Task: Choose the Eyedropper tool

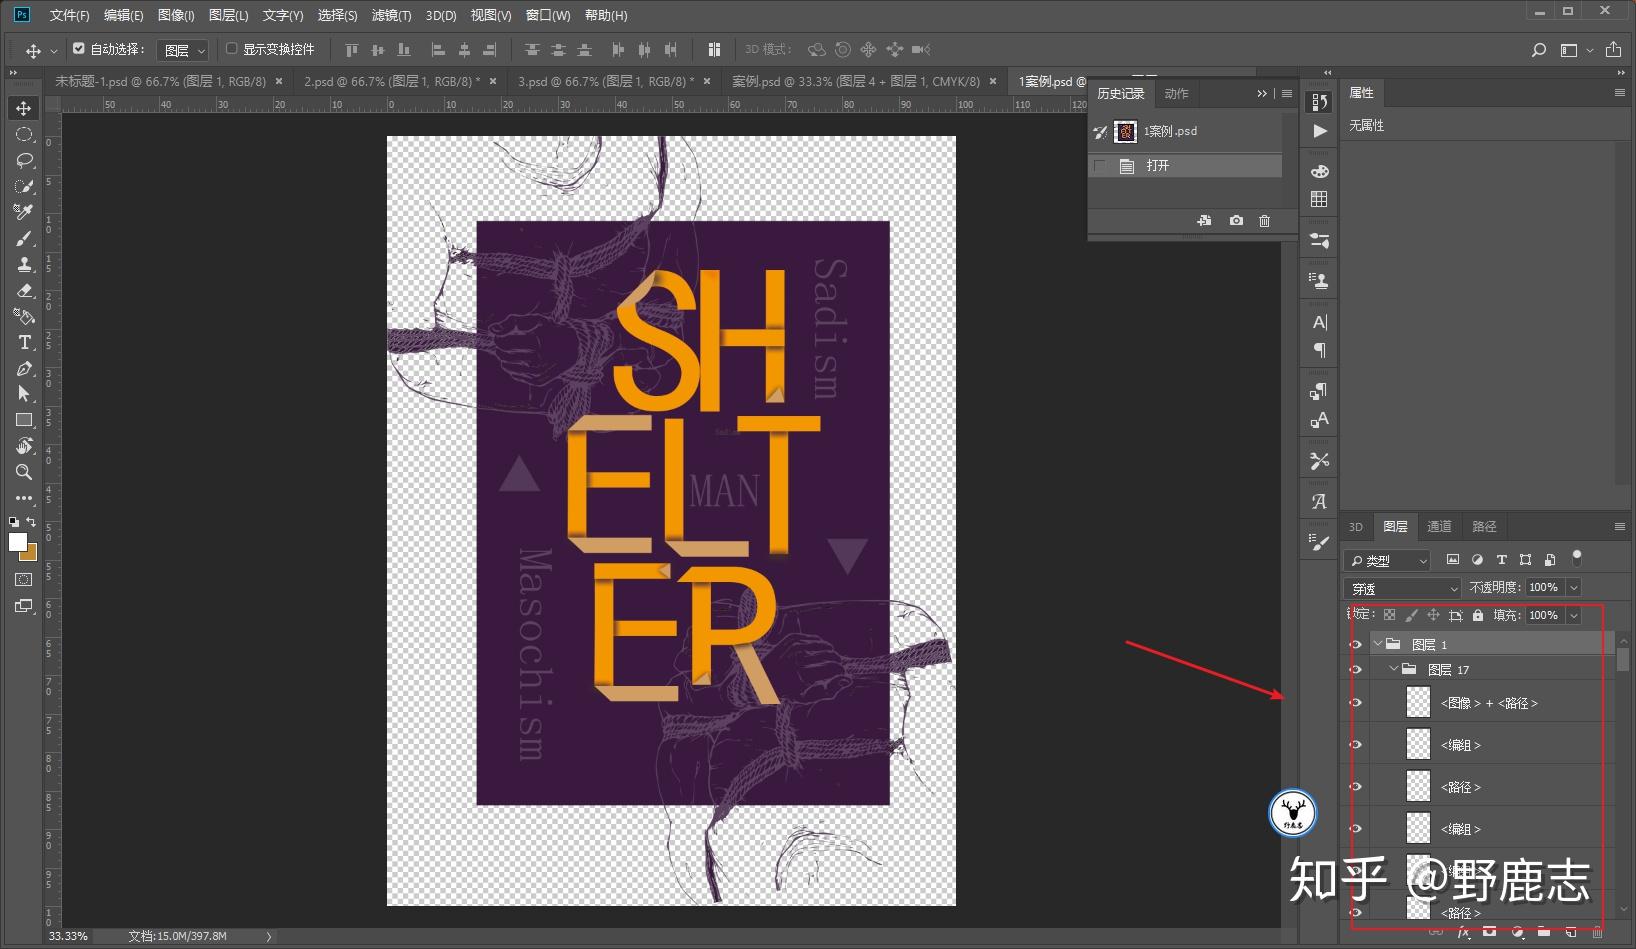Action: 24,212
